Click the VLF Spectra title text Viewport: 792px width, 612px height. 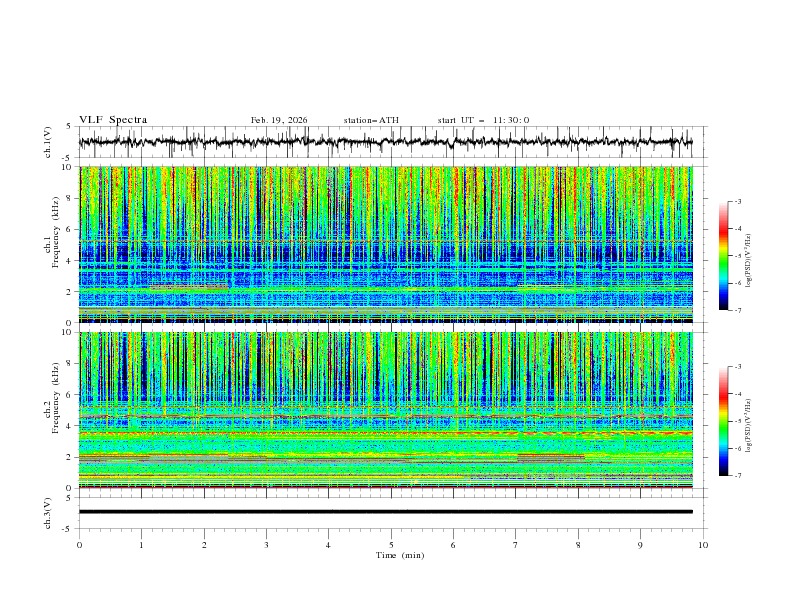tap(113, 120)
